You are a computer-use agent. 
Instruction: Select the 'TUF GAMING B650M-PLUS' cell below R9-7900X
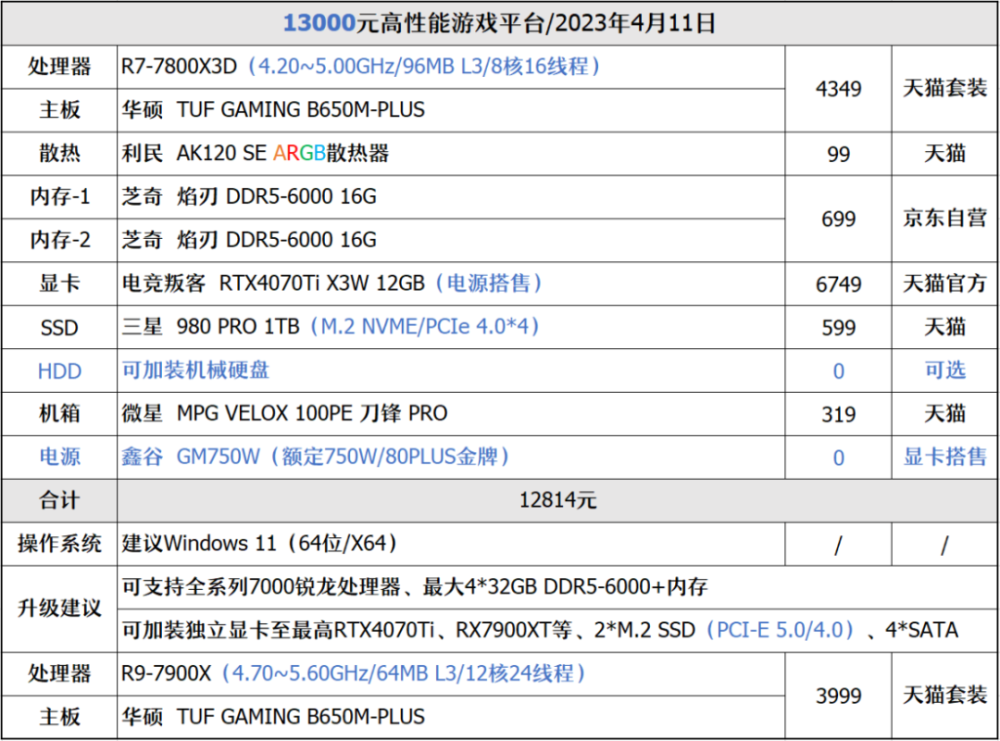tap(451, 717)
